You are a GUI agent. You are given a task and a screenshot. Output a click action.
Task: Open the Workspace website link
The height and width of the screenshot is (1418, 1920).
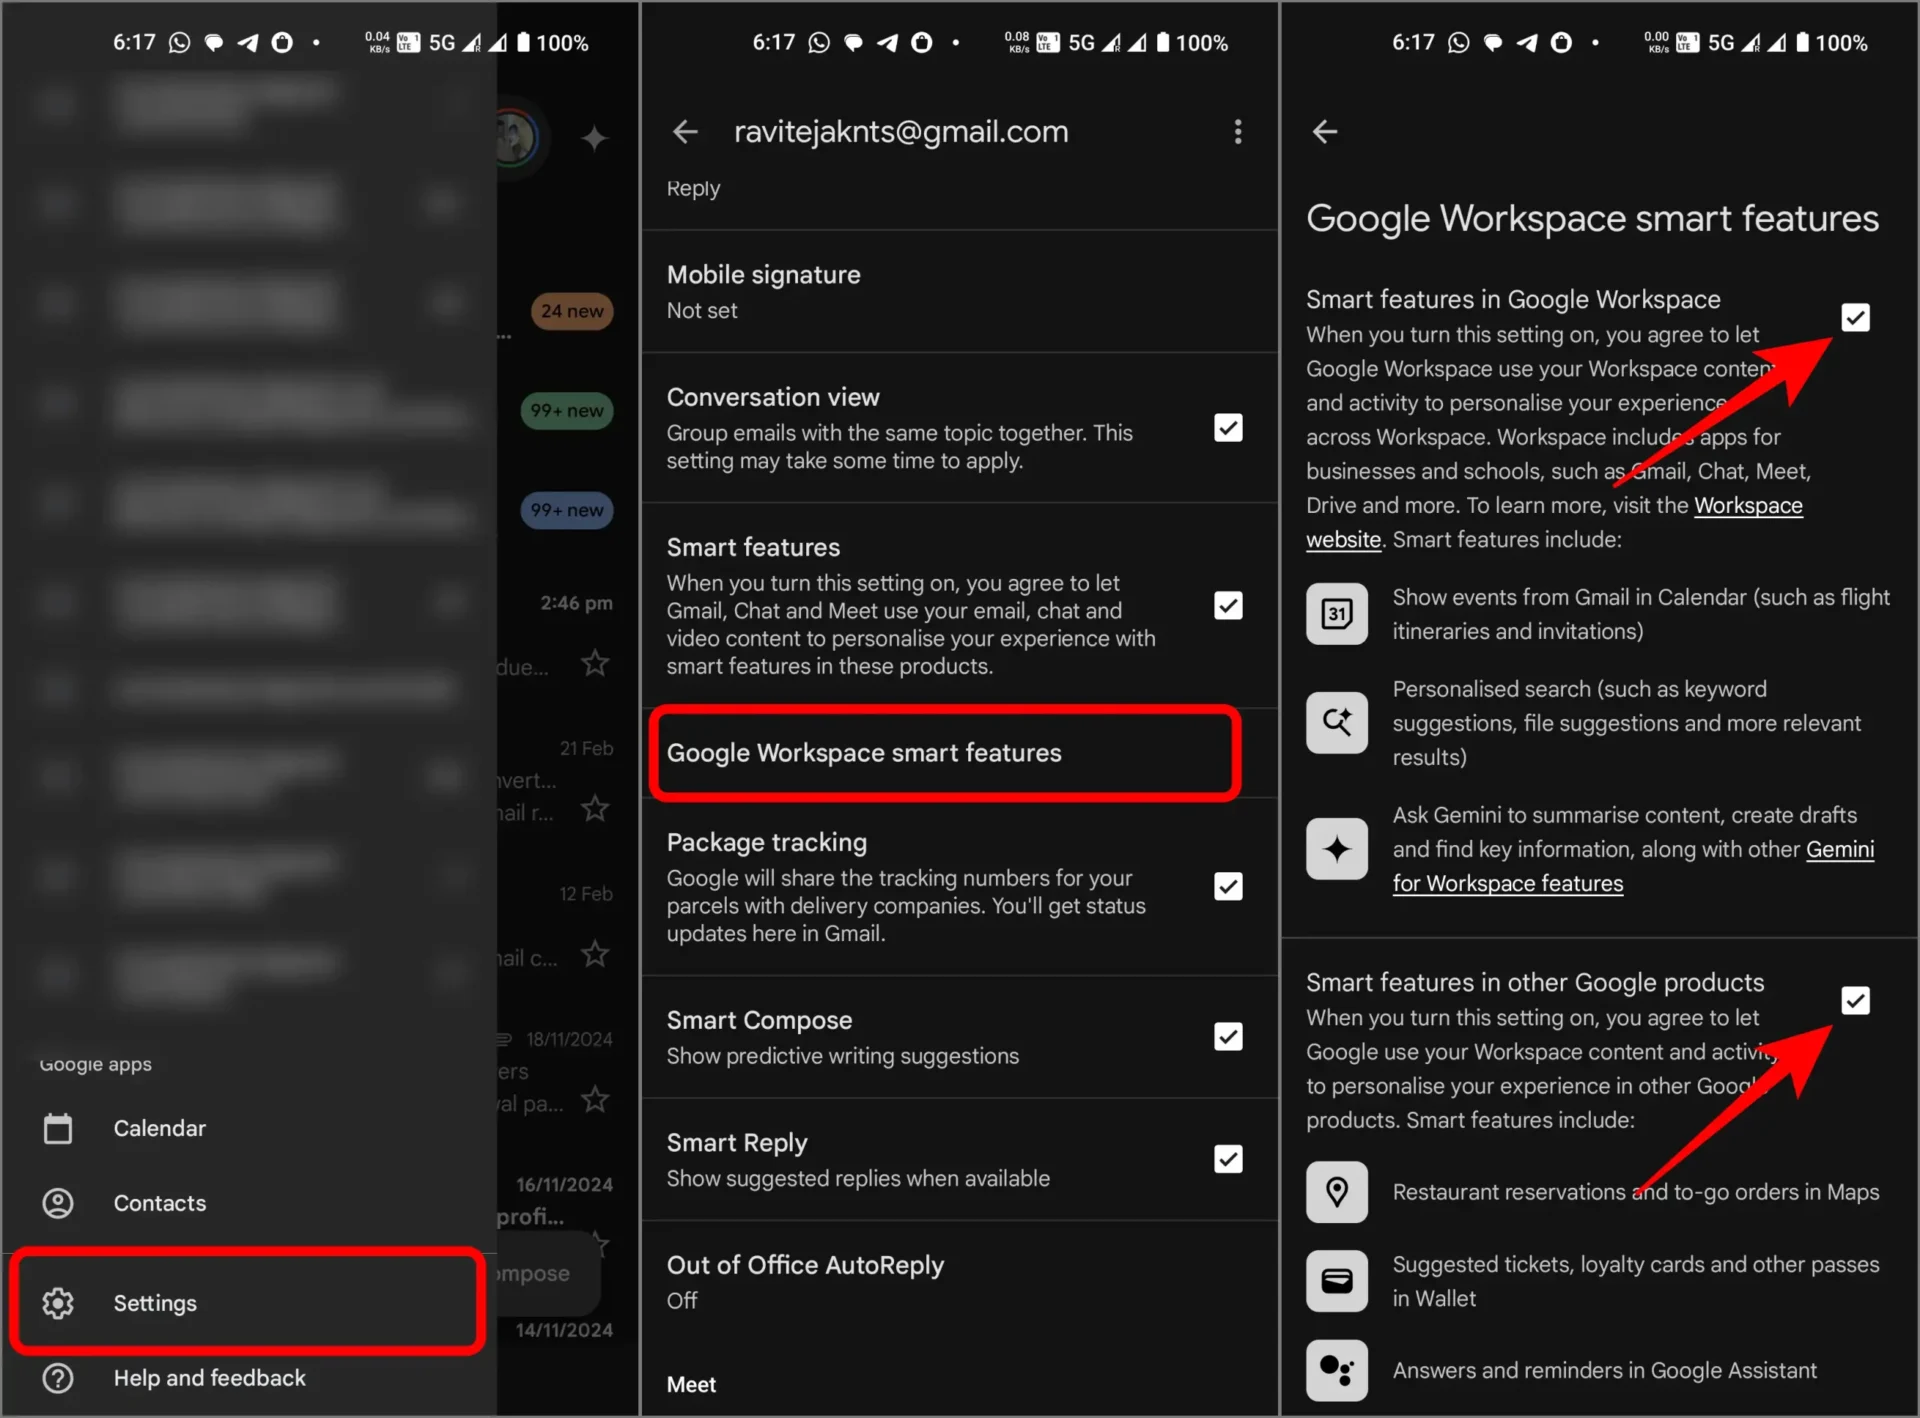tap(1748, 505)
